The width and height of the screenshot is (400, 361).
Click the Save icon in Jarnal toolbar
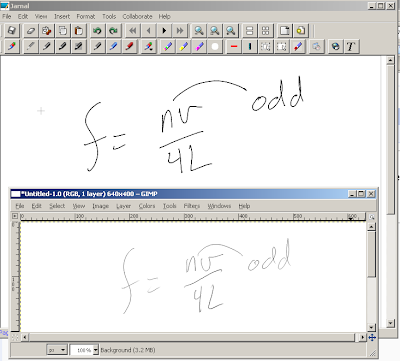click(12, 31)
